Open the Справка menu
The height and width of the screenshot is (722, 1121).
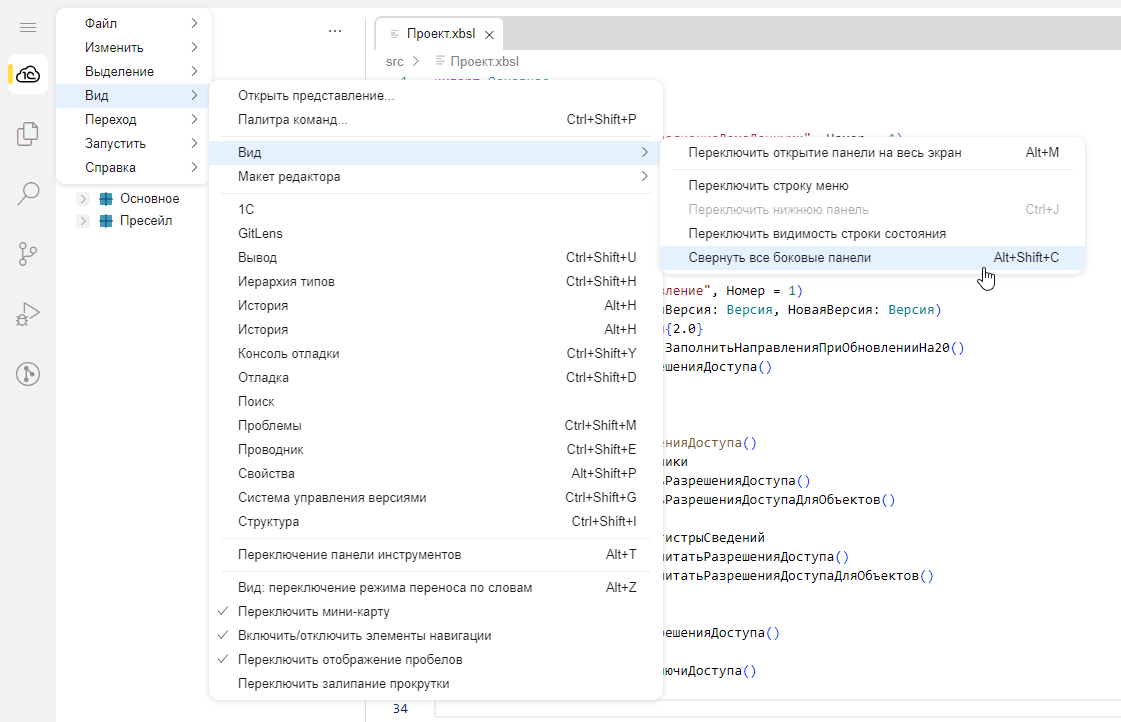coord(134,167)
